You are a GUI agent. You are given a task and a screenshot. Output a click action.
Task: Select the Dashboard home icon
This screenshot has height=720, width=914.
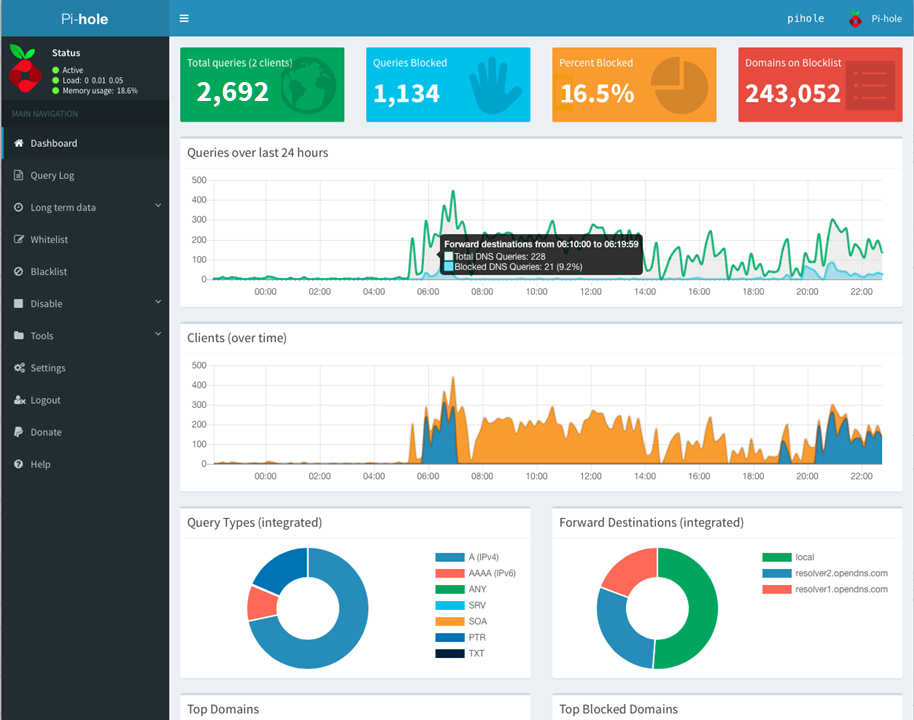[18, 143]
